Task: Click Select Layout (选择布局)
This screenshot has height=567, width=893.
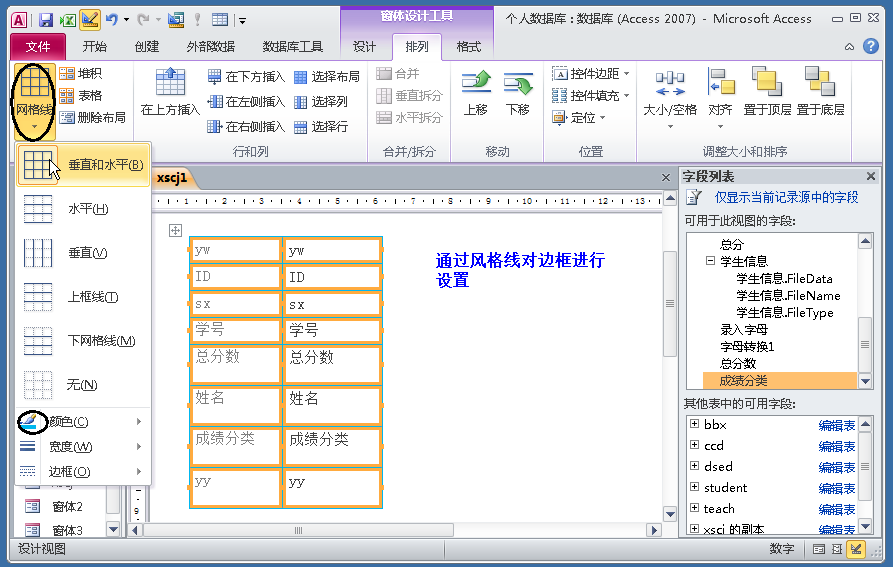Action: (x=327, y=76)
